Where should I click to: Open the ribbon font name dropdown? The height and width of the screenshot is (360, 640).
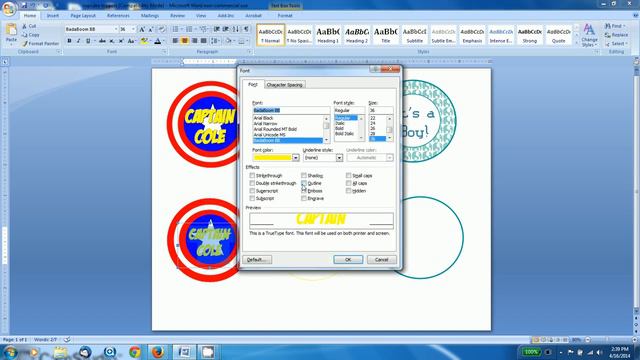pos(116,29)
